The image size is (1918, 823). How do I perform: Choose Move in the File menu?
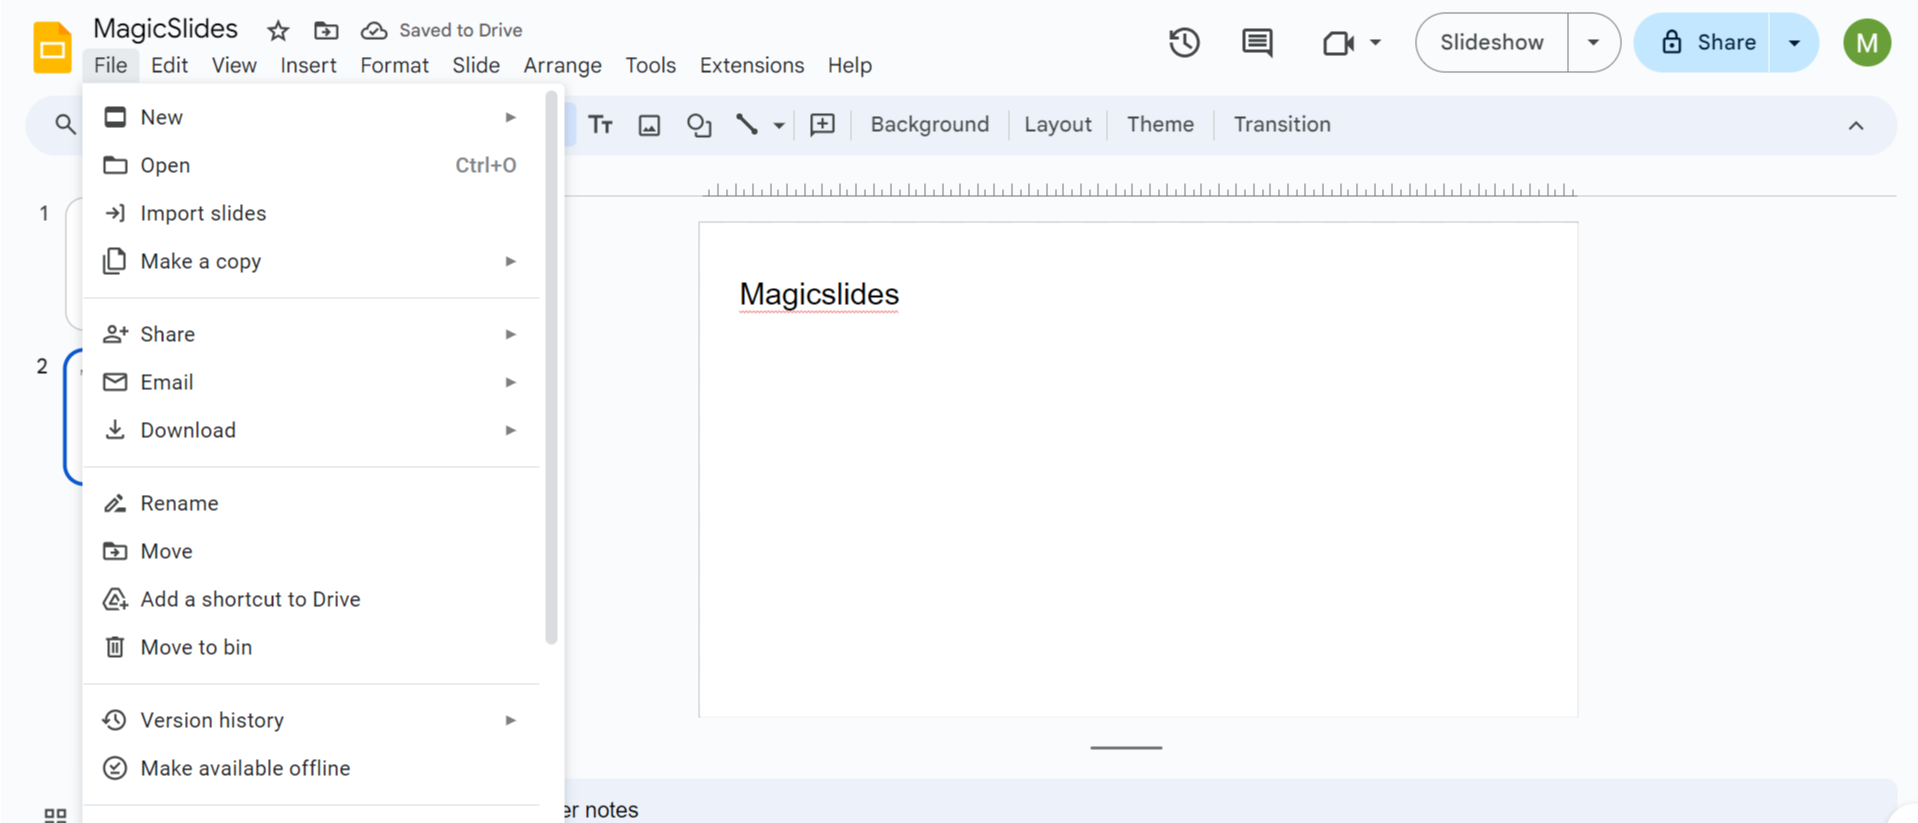312,551
